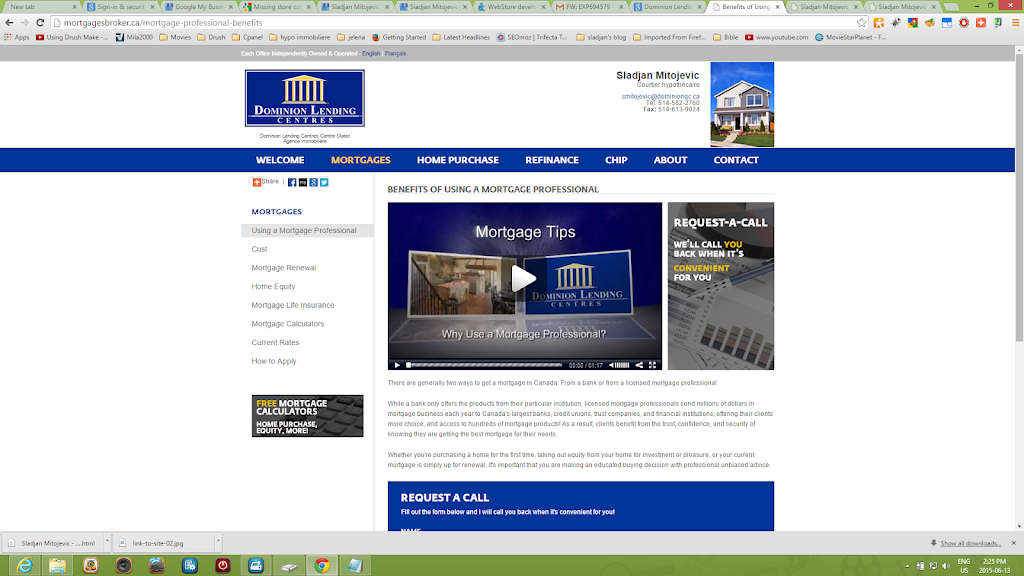This screenshot has height=576, width=1024.
Task: Open Mortgage Calculators sidebar link
Action: pos(287,324)
